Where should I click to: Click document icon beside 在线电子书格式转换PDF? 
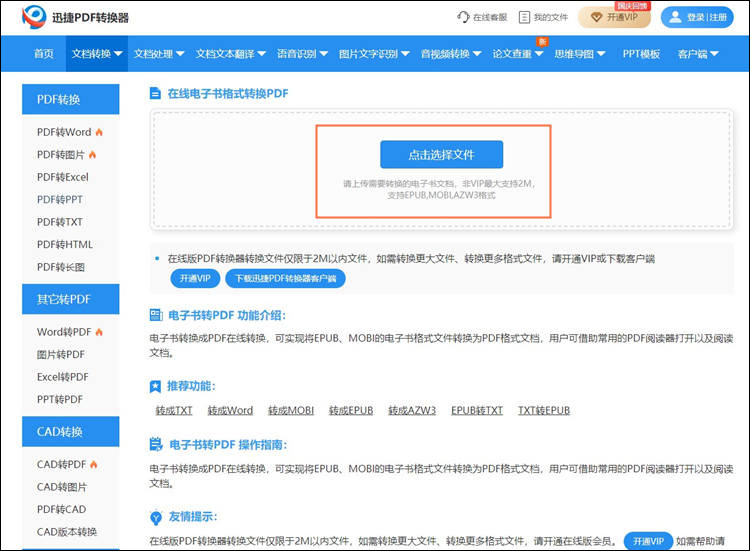(155, 93)
